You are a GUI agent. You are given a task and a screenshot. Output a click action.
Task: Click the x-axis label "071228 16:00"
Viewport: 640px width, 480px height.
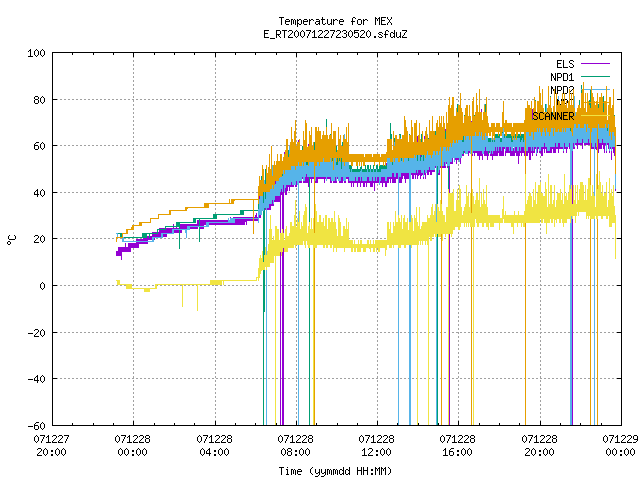point(457,446)
